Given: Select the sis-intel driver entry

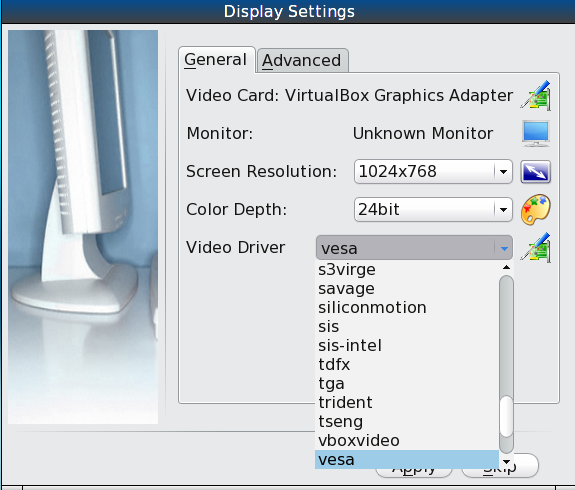Looking at the screenshot, I should [407, 345].
